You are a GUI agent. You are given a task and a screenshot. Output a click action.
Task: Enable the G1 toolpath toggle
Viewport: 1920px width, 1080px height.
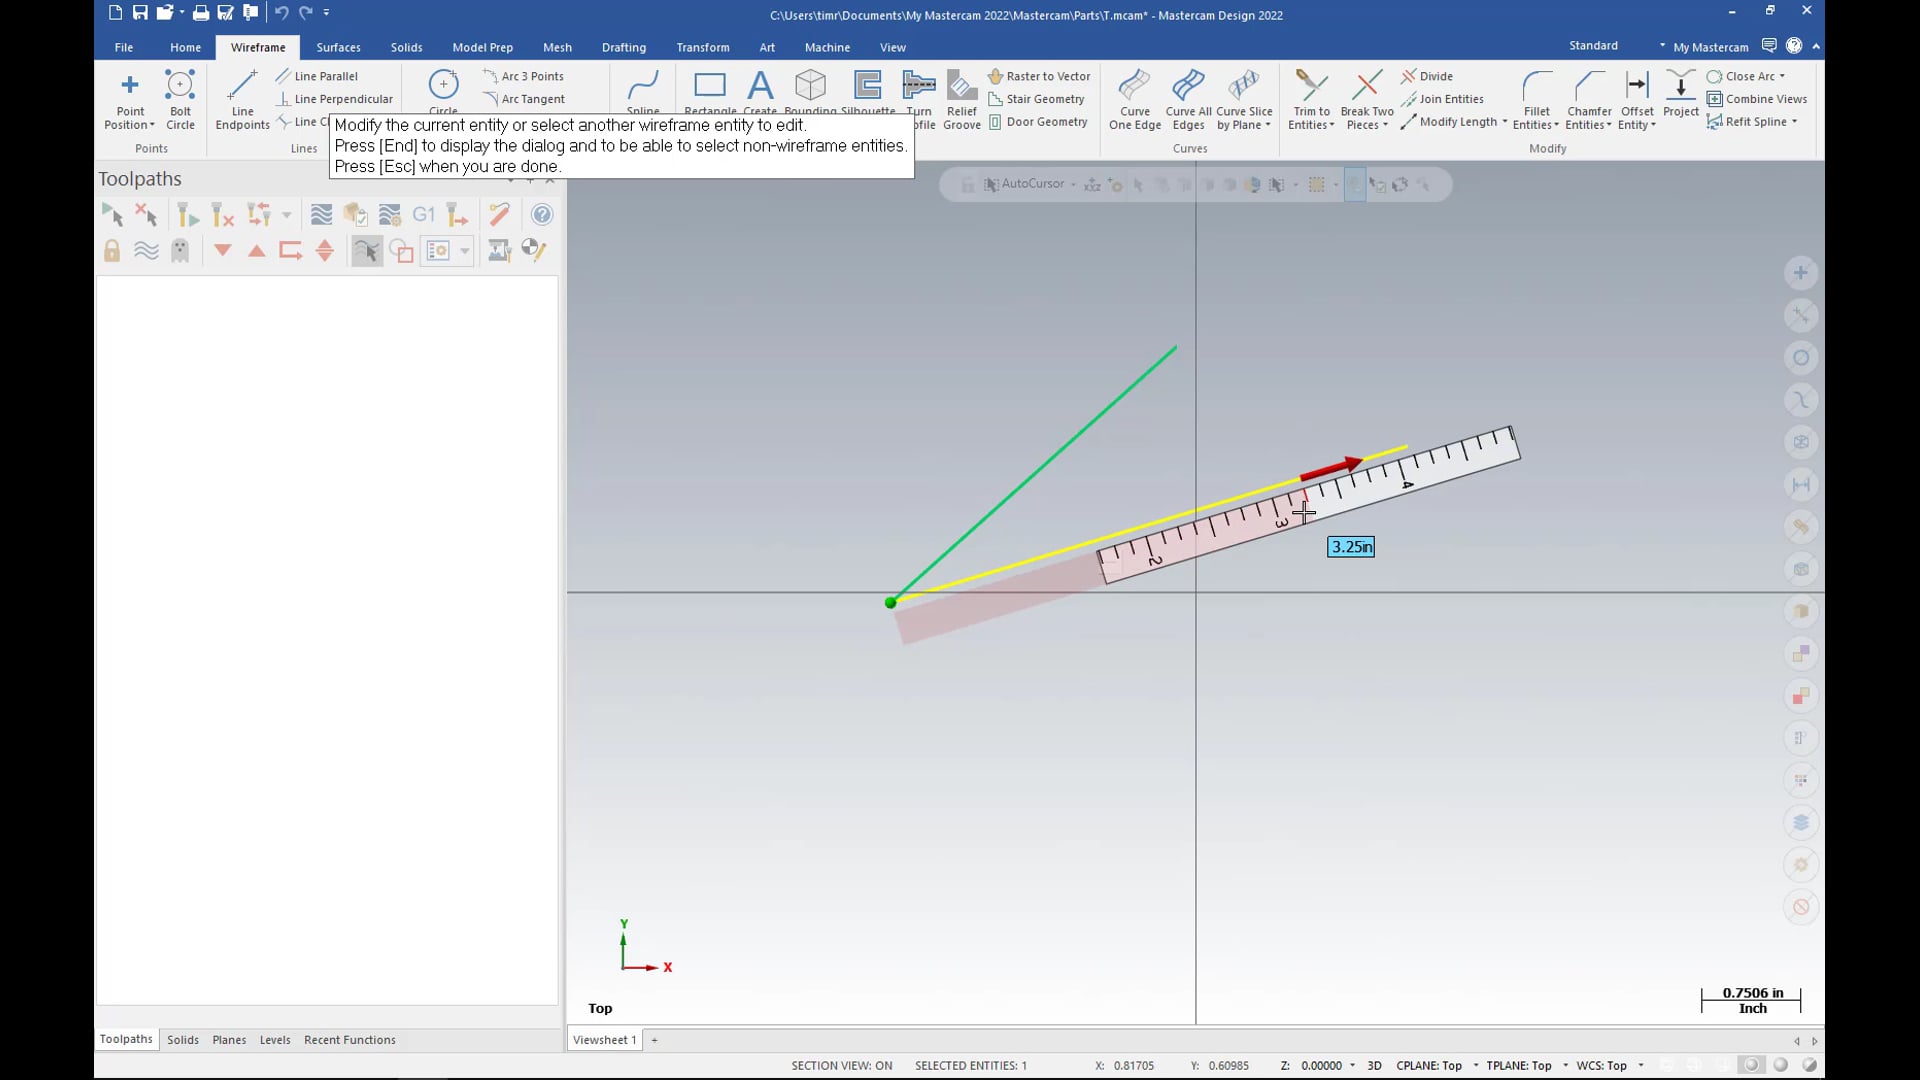(423, 214)
